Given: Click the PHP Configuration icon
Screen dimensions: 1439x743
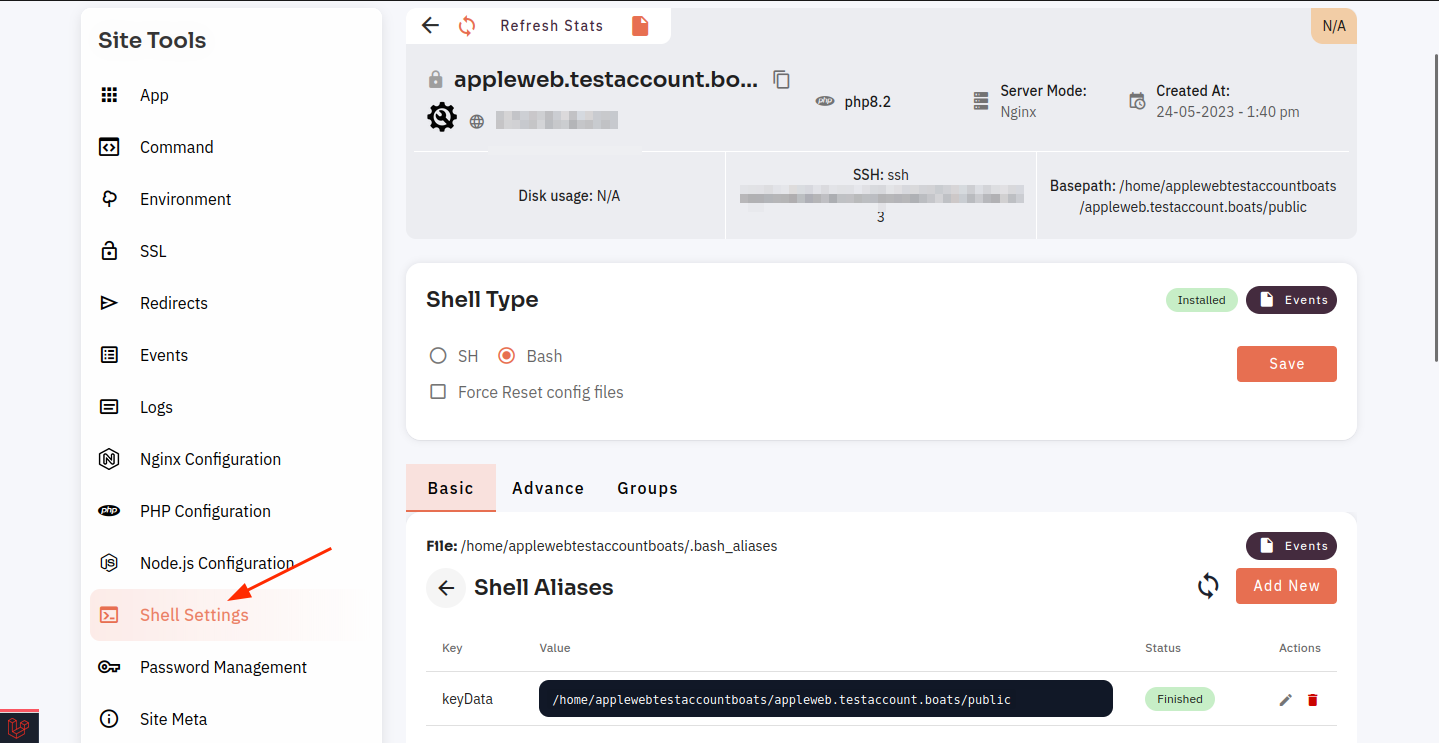Looking at the screenshot, I should (x=109, y=511).
